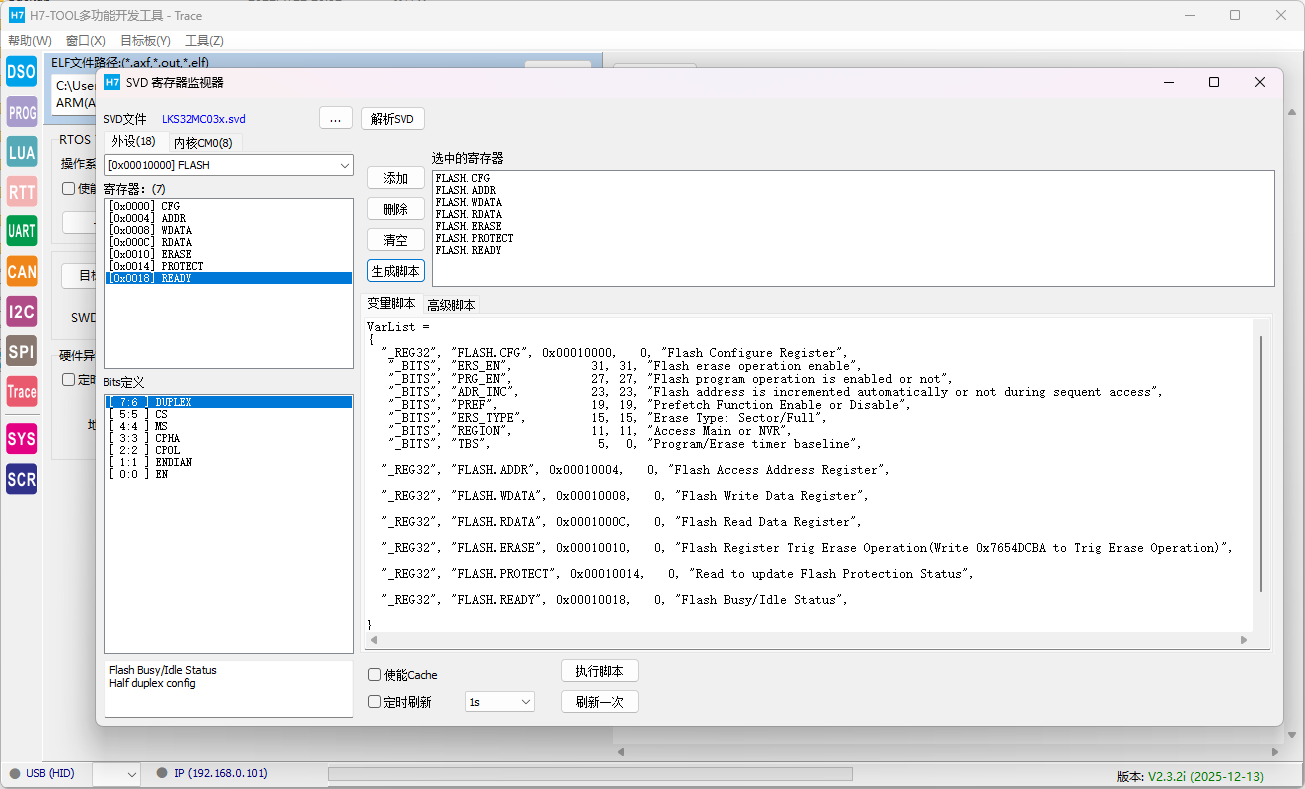The image size is (1305, 789).
Task: Enable the 使能Cache checkbox
Action: coord(375,675)
